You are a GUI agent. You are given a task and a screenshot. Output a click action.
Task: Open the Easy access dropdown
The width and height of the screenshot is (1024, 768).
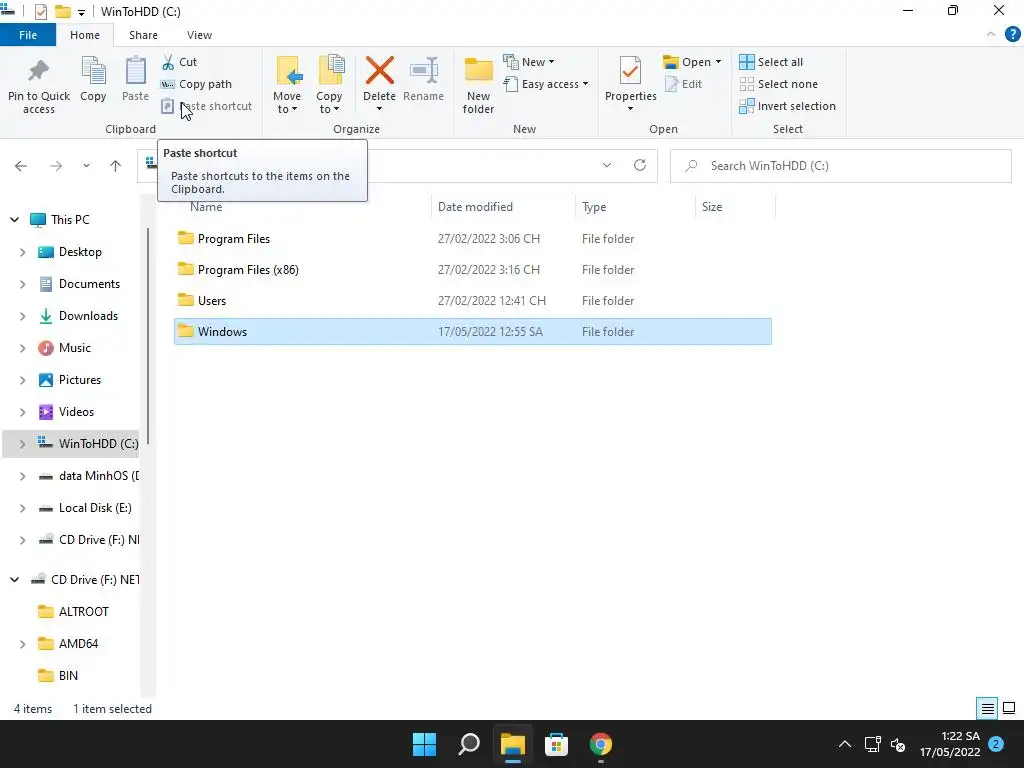(545, 84)
